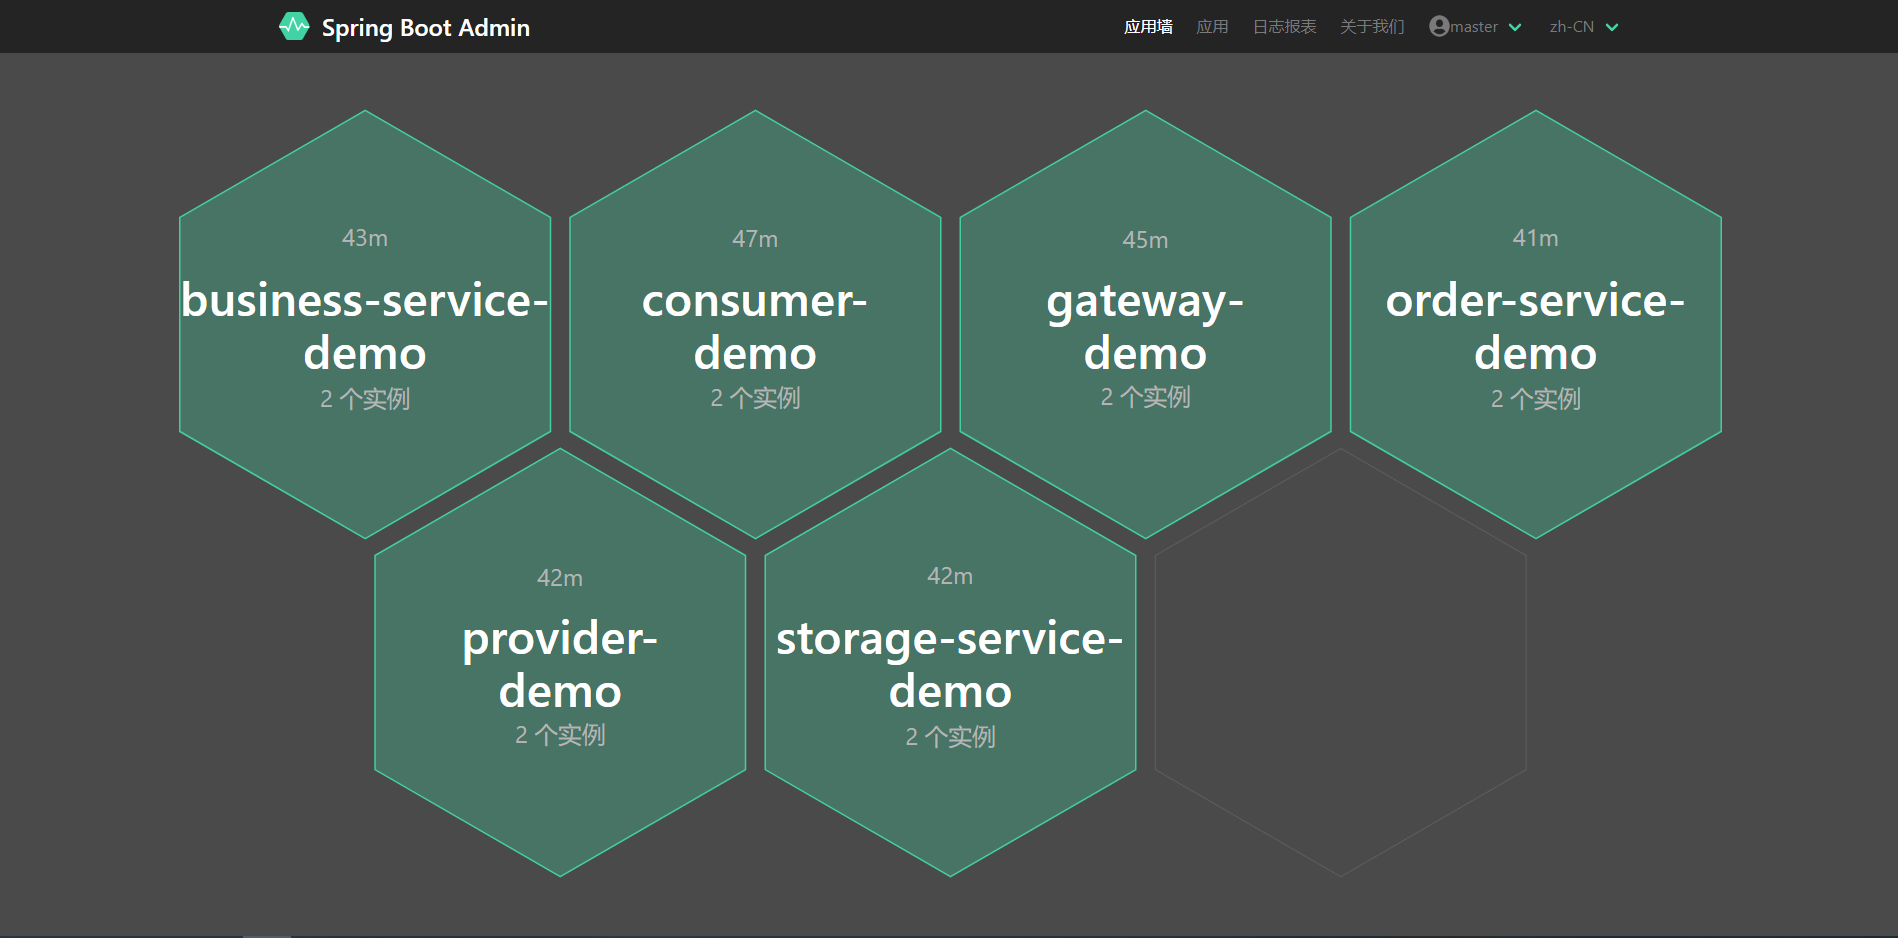The width and height of the screenshot is (1898, 938).
Task: Open the consumer-demo application hexagon
Action: [x=755, y=325]
